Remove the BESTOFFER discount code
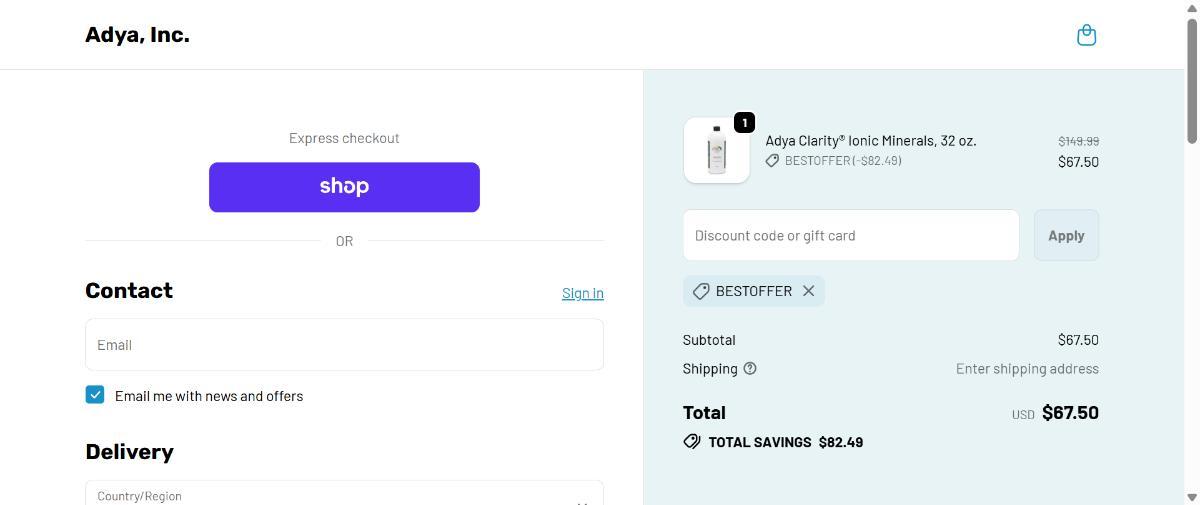Image resolution: width=1200 pixels, height=505 pixels. point(808,291)
